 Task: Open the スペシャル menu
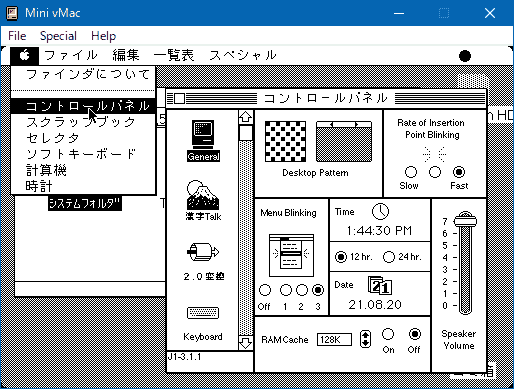pos(243,55)
